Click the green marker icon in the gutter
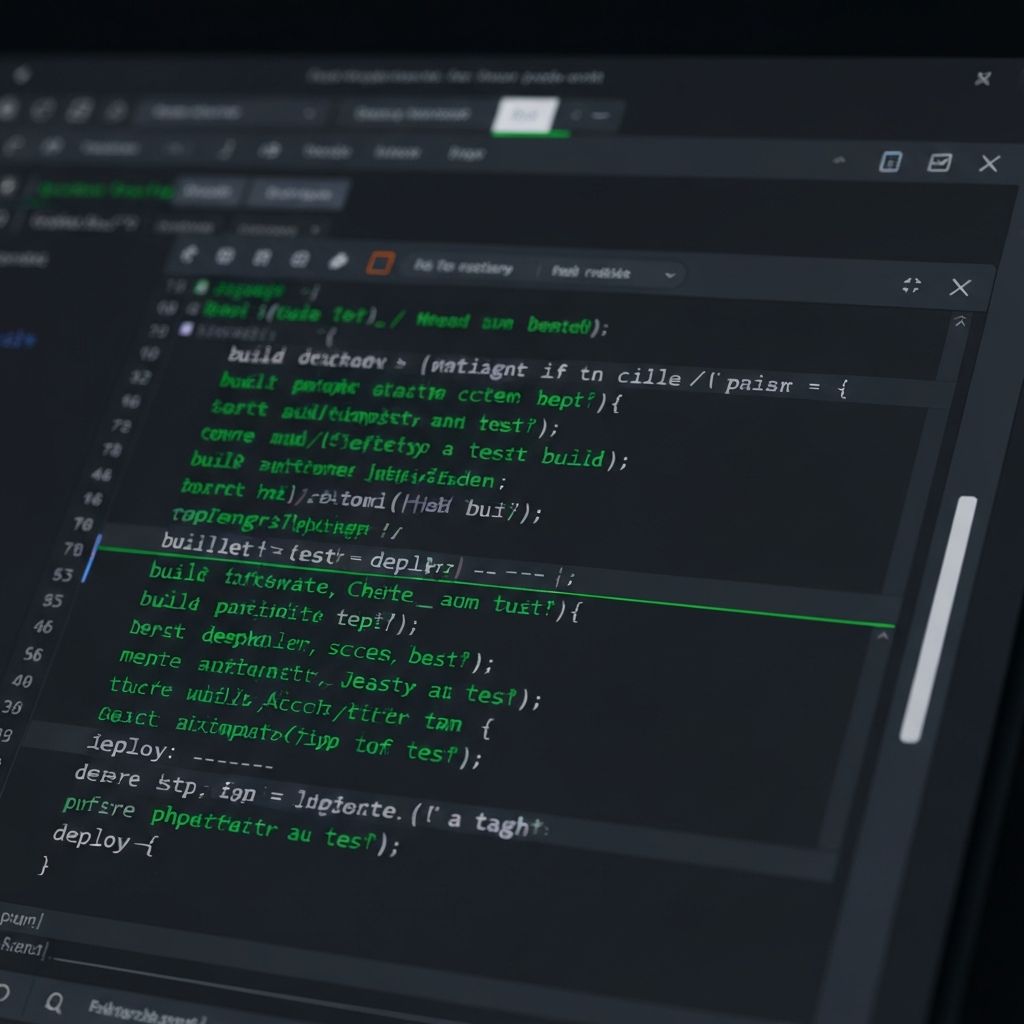Screen dimensions: 1024x1024 201,288
